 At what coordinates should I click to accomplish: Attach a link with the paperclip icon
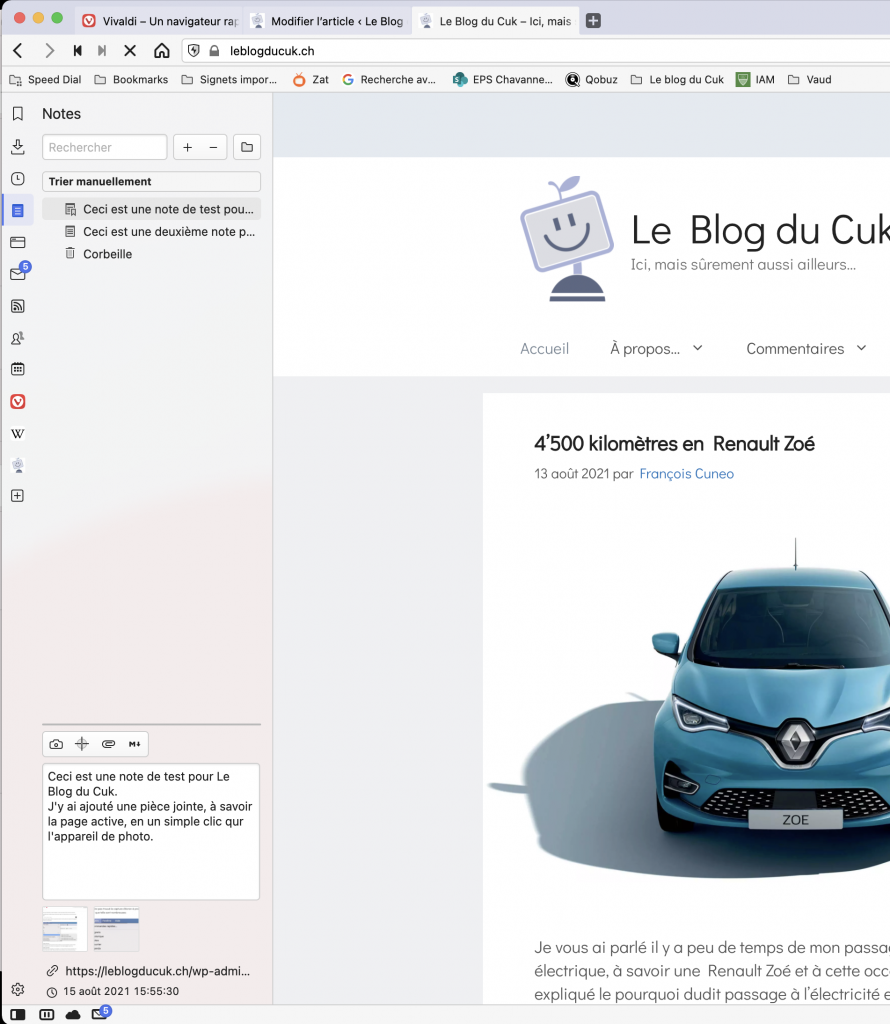point(108,744)
